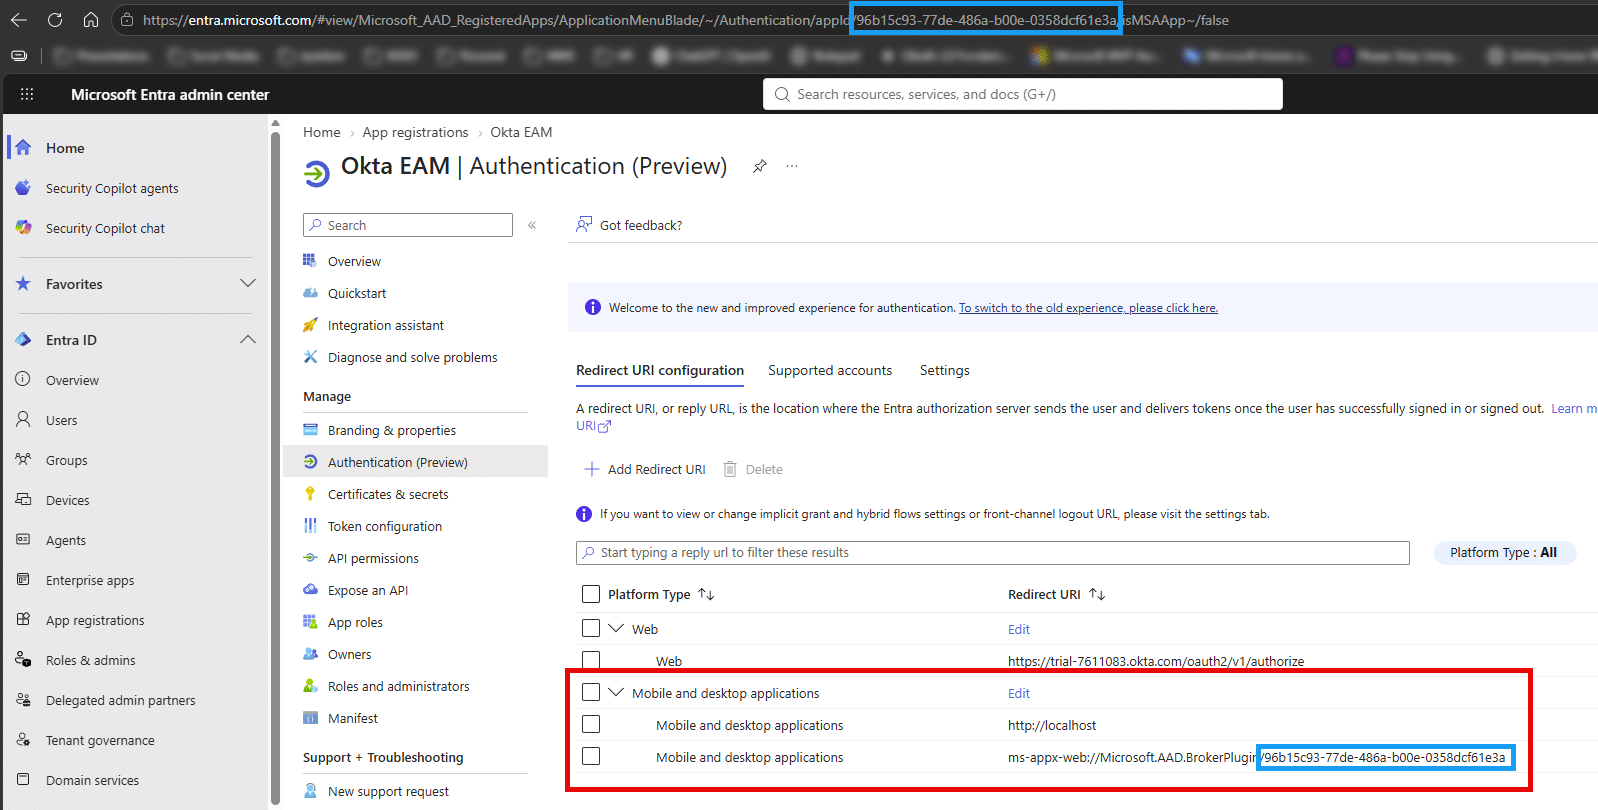Check the box for the okta.com authorize URI row

coord(591,660)
